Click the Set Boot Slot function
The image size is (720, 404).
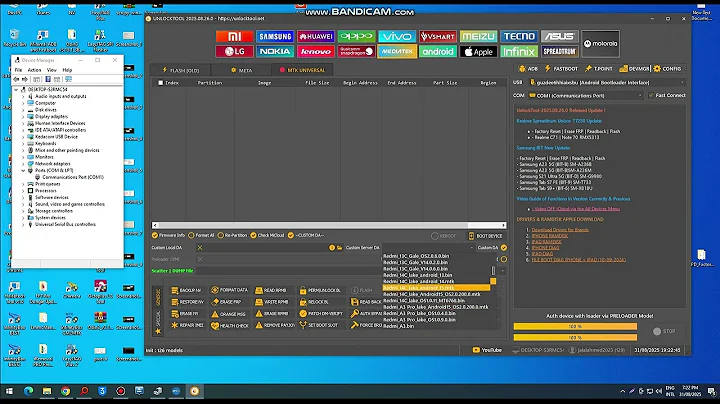click(x=319, y=325)
